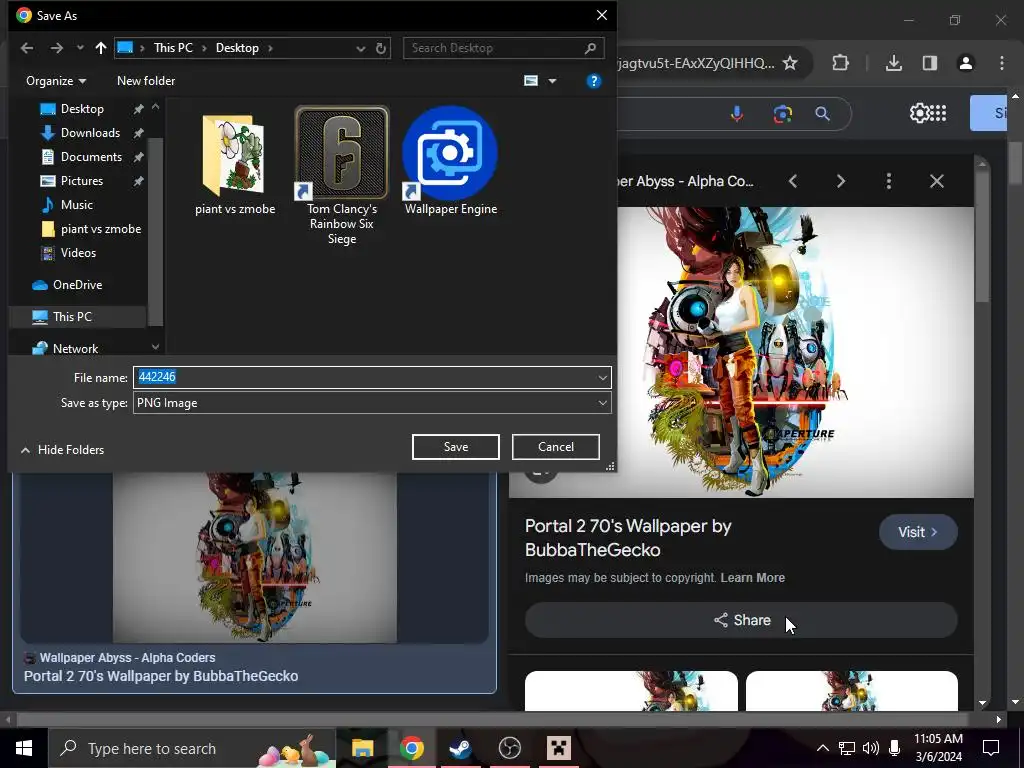Click taskbar search box
This screenshot has width=1024, height=768.
(x=192, y=748)
